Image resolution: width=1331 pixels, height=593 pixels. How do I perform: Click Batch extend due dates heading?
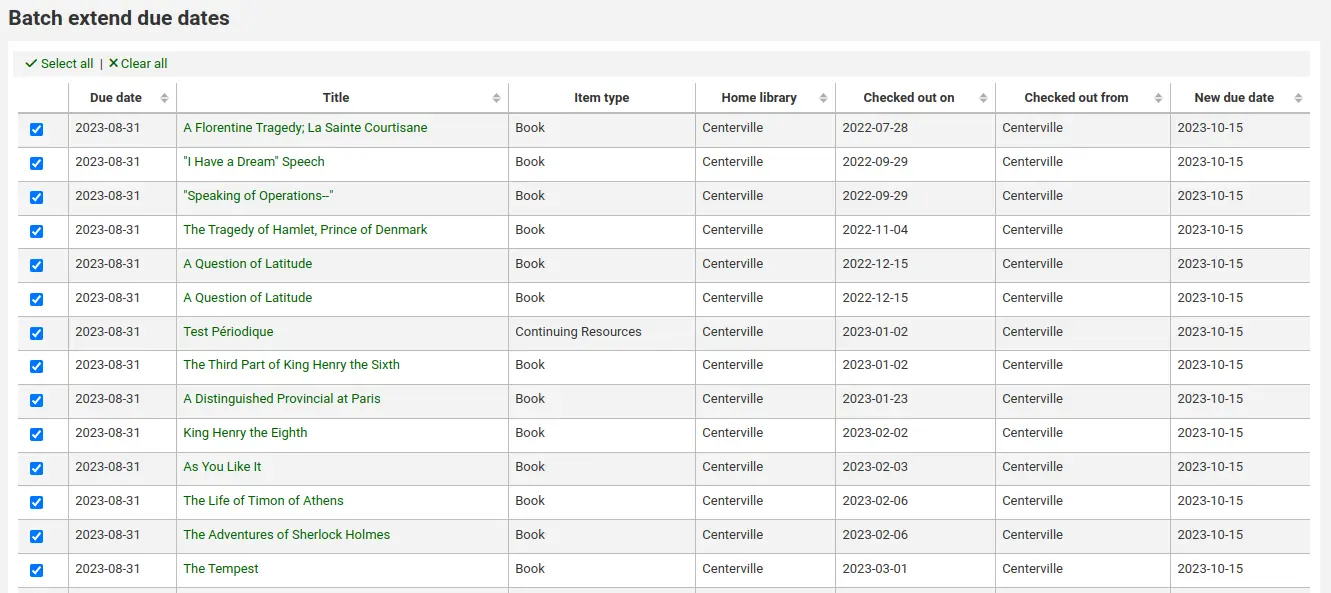(x=119, y=18)
